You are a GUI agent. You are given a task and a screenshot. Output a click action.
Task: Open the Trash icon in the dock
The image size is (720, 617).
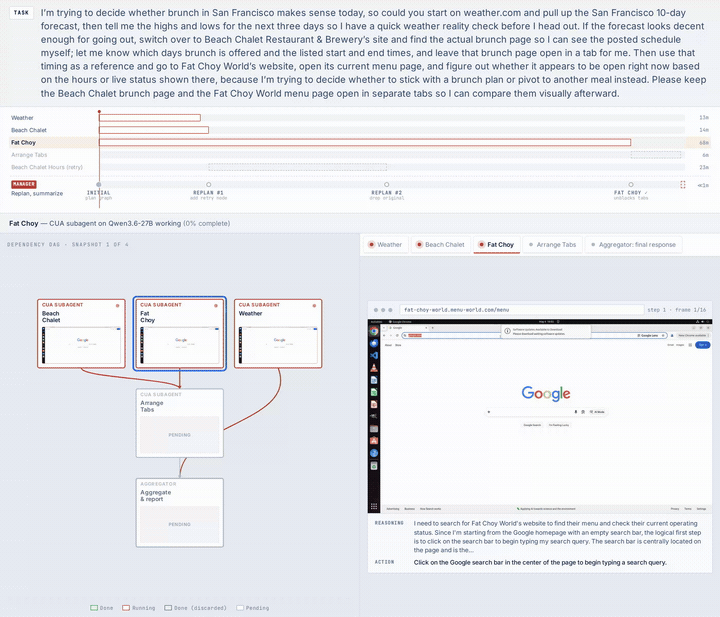[x=374, y=466]
